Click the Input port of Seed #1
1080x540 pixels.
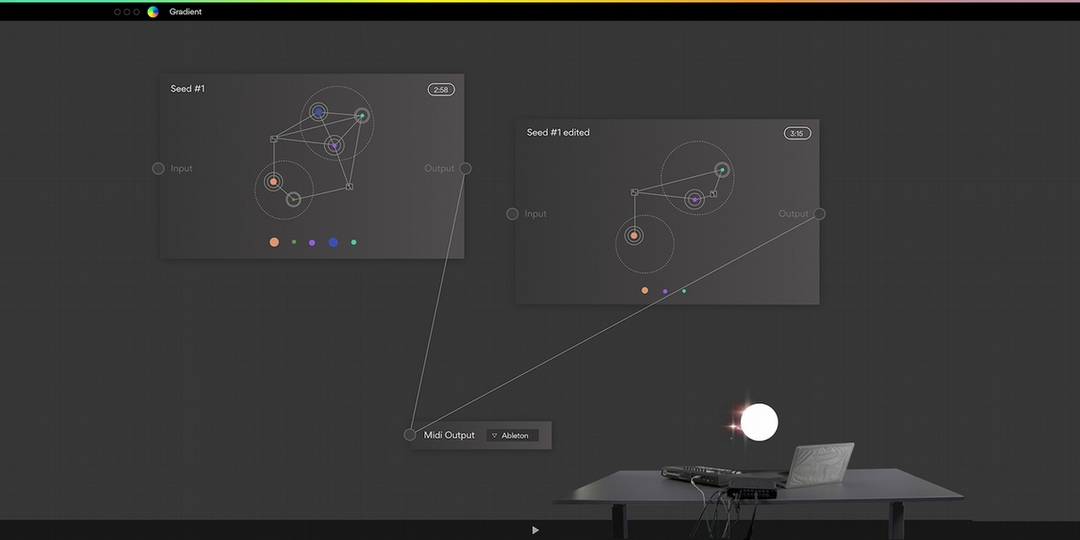coord(158,168)
